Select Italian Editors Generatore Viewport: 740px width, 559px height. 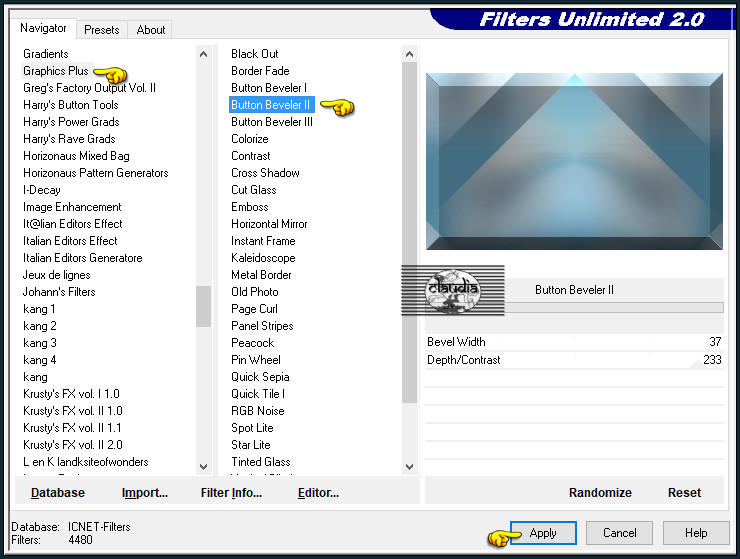click(83, 258)
